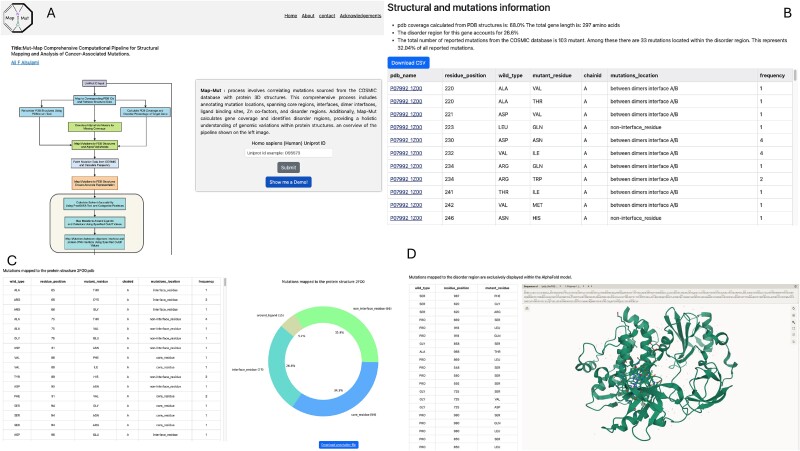
Task: Open the About nav link
Action: click(308, 16)
